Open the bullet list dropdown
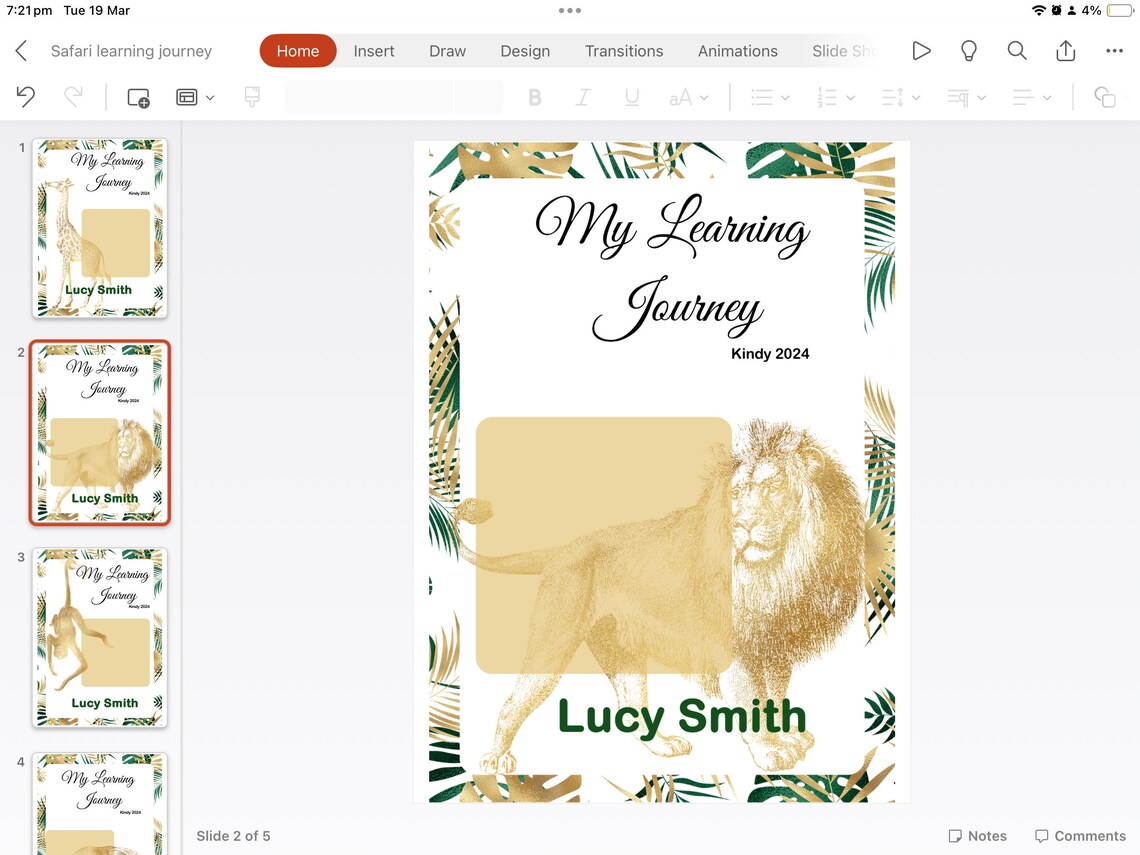 770,97
